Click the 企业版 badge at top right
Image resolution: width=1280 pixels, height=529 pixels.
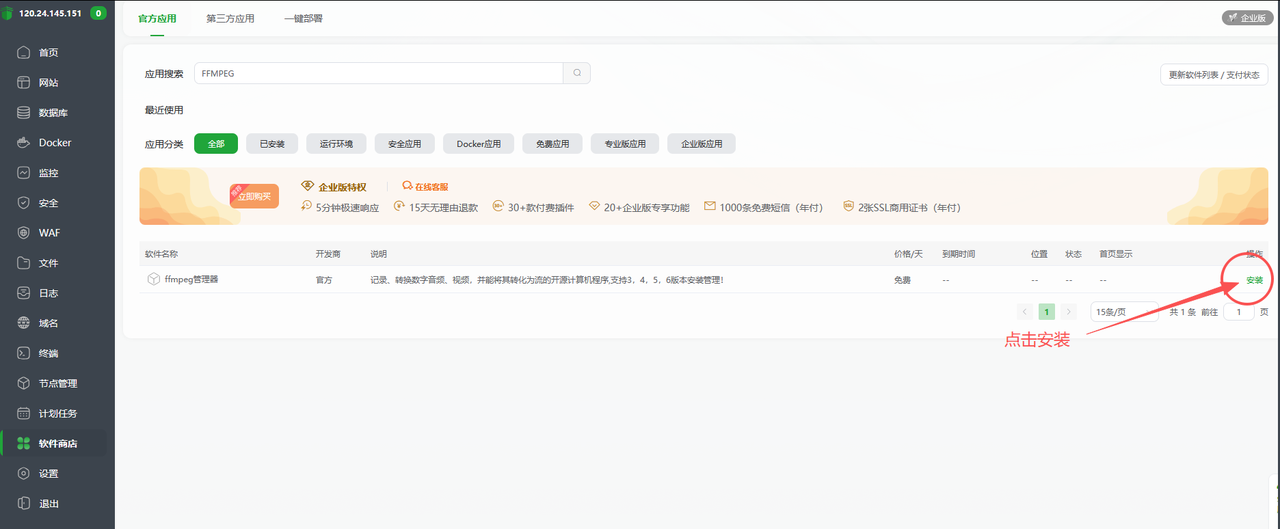pyautogui.click(x=1247, y=18)
